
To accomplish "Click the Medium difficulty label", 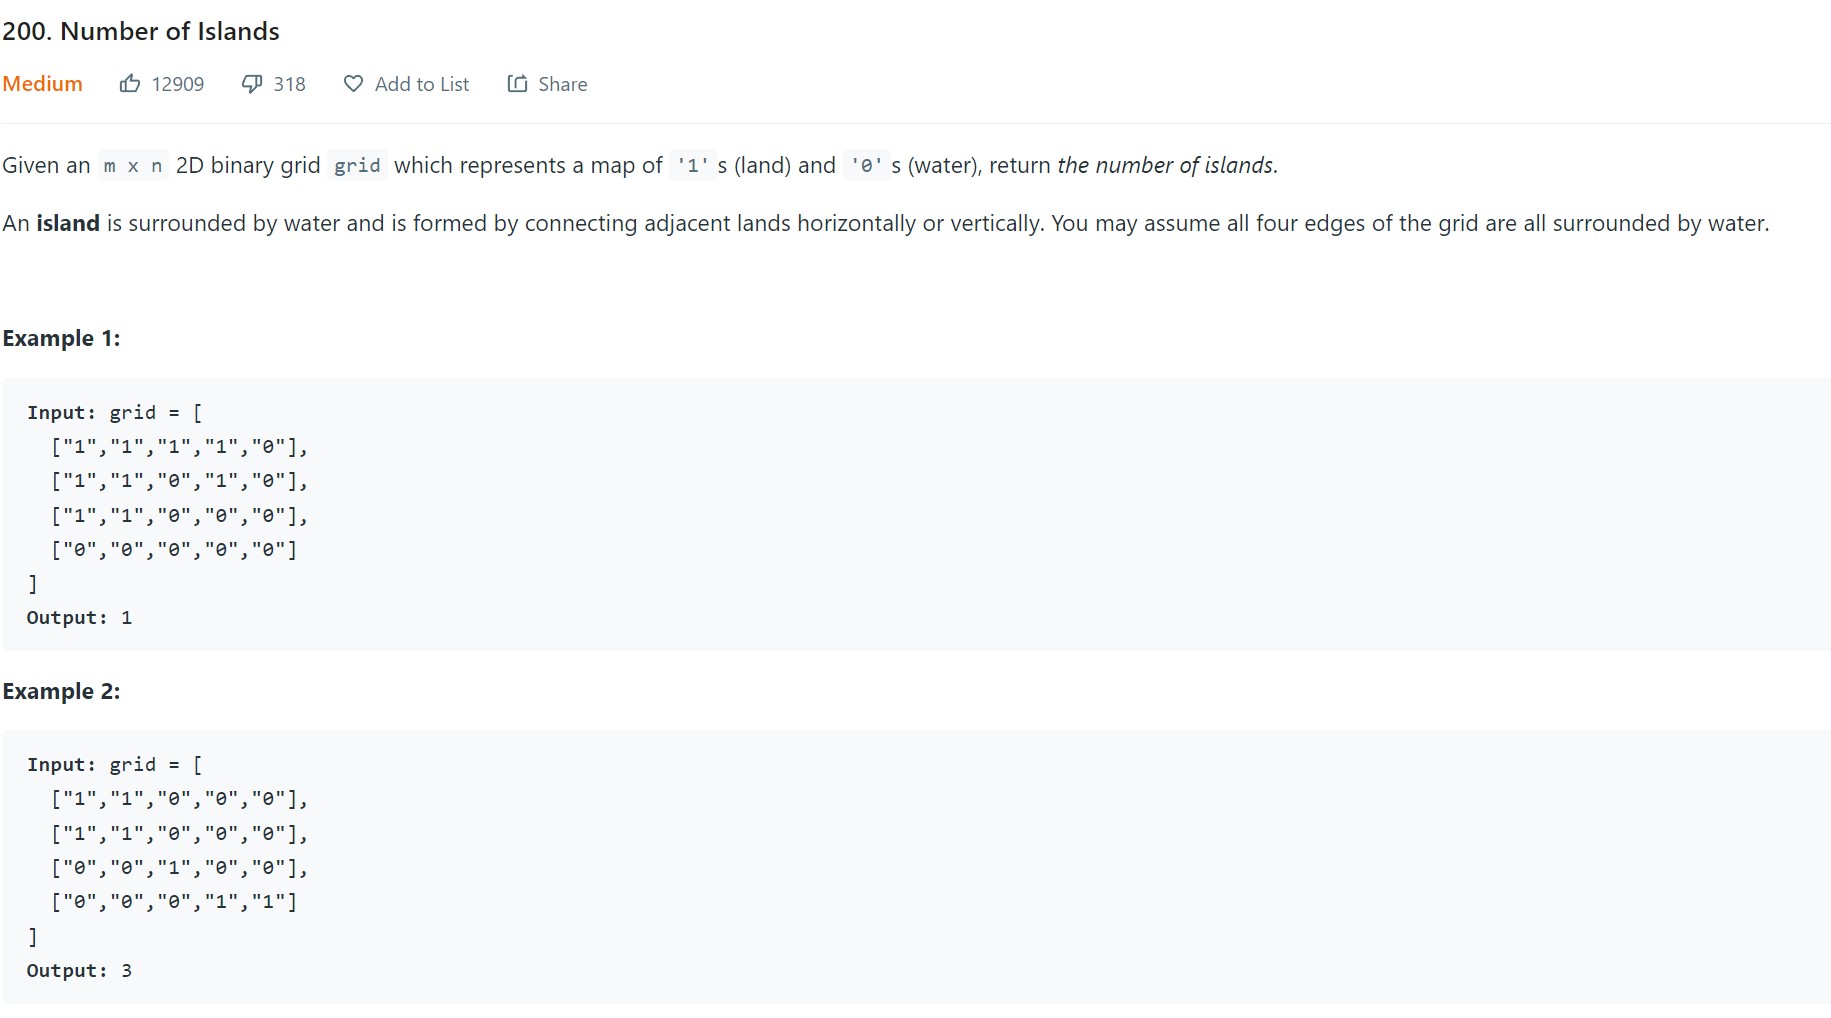I will (x=42, y=84).
